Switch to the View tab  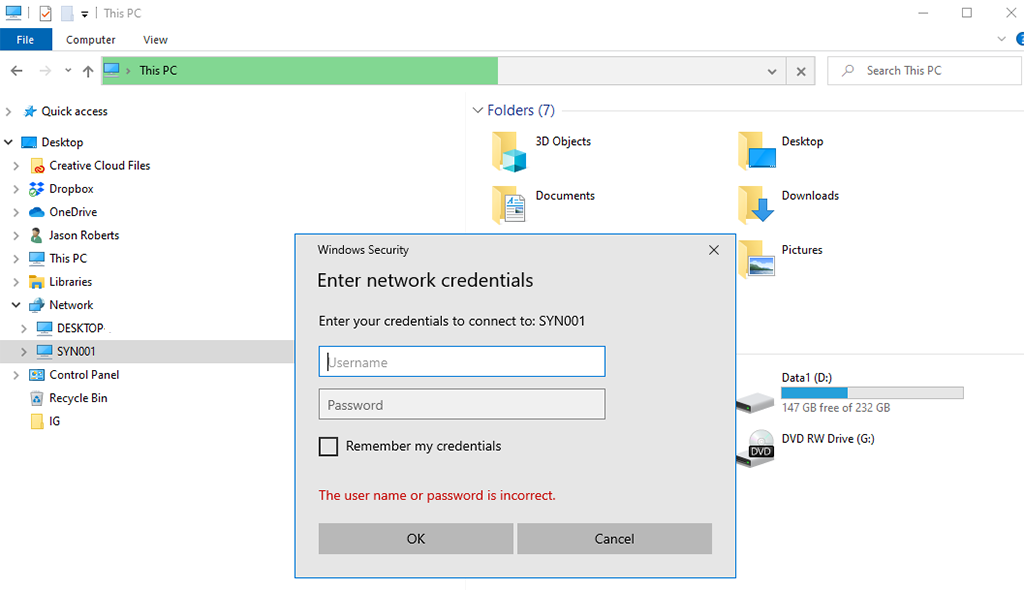click(155, 39)
